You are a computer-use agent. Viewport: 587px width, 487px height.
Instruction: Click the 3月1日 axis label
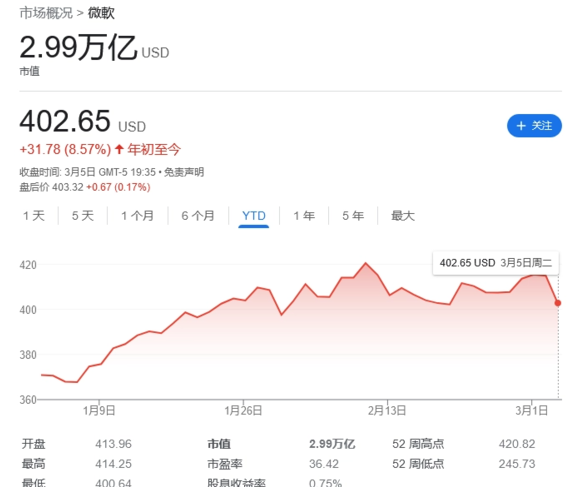tap(532, 411)
